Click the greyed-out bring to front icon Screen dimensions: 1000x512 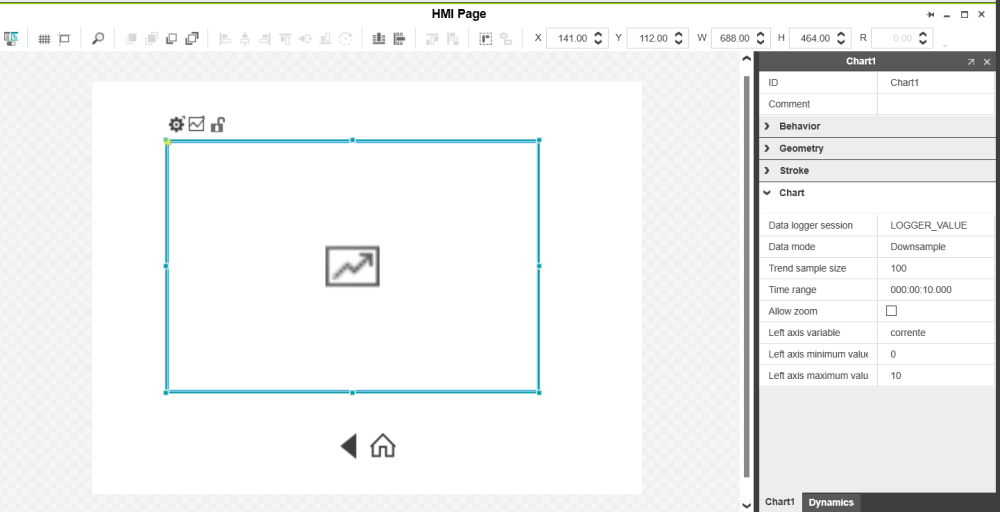coord(151,39)
